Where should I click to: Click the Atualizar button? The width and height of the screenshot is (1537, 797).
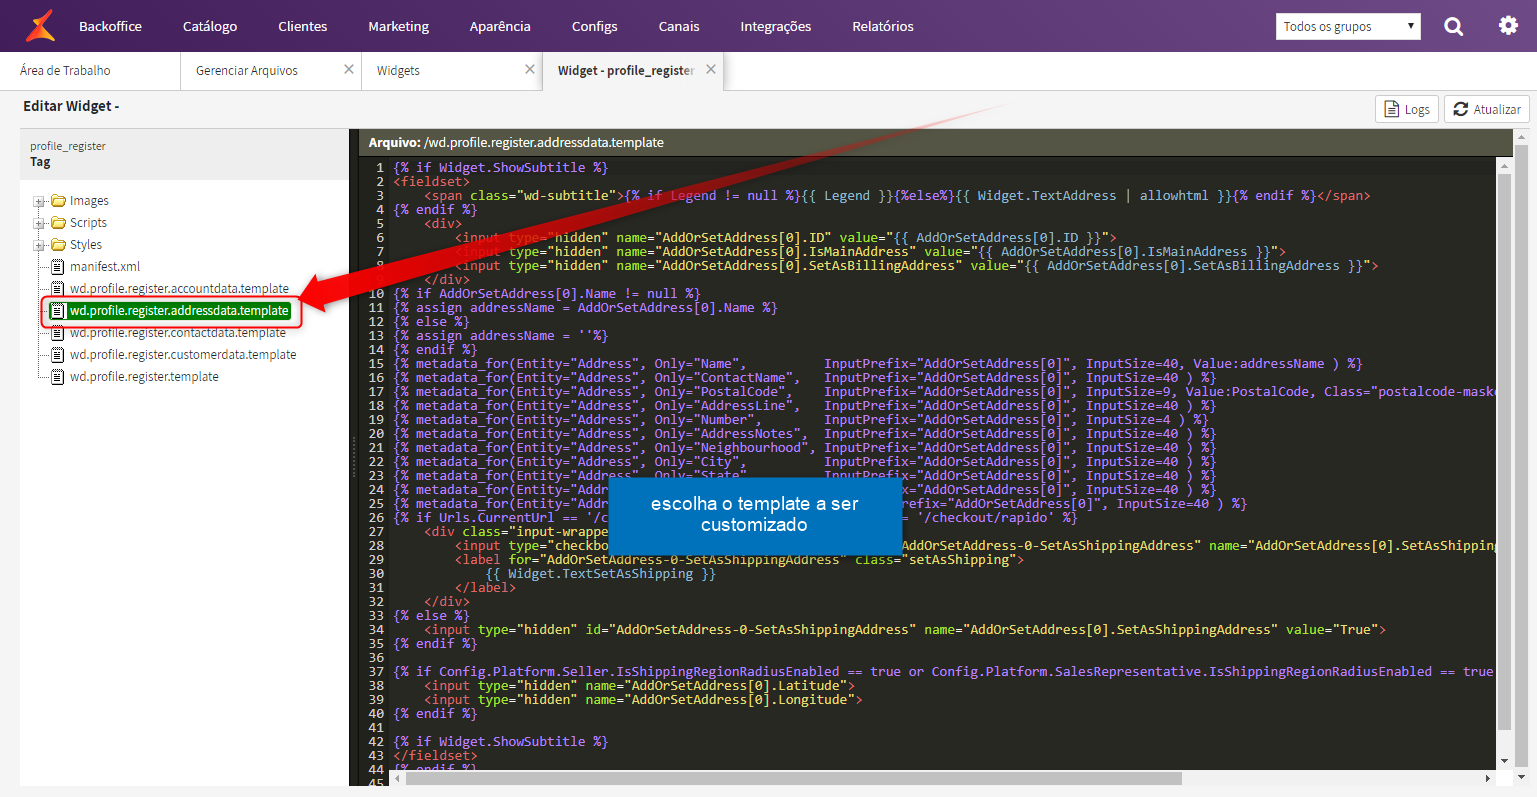point(1486,109)
